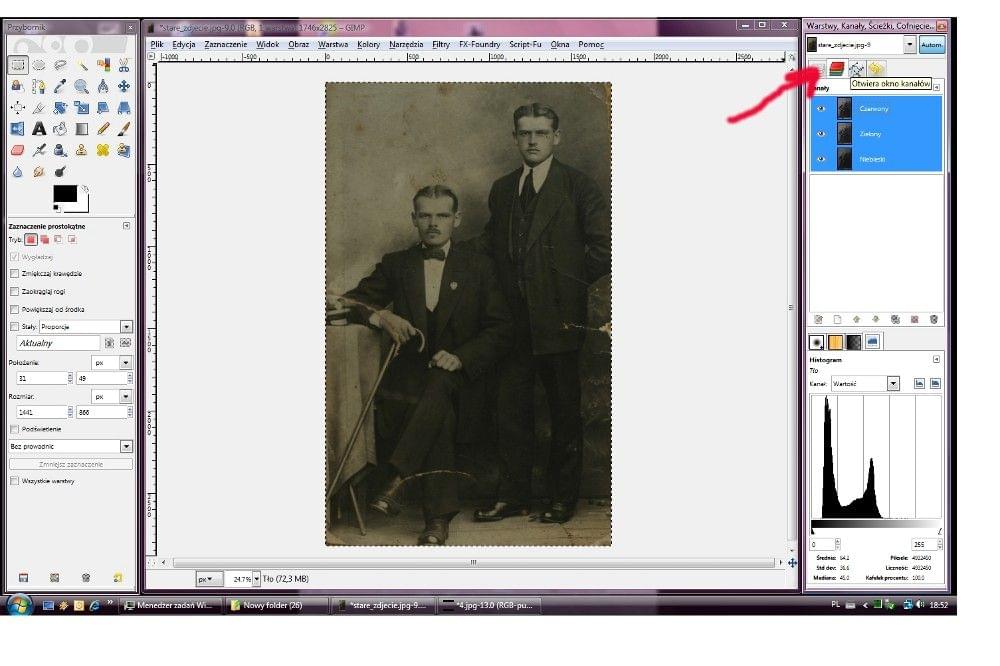Viewport: 1000px width, 666px height.
Task: Open the stare_zdjecie.jpg-9 image selector dropdown
Action: click(x=861, y=45)
